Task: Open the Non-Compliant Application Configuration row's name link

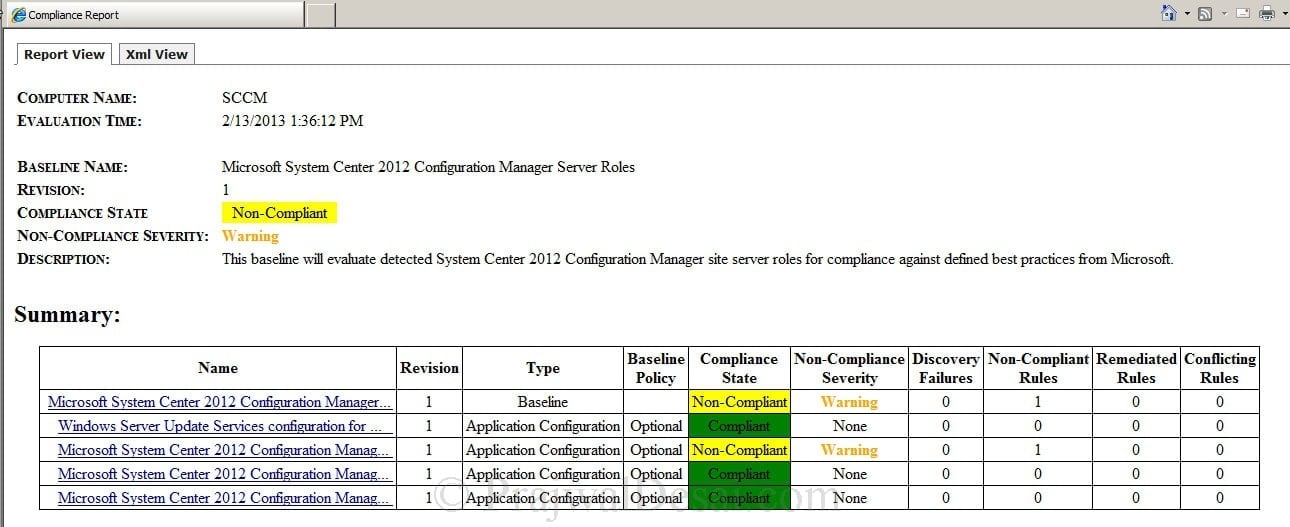Action: point(223,450)
